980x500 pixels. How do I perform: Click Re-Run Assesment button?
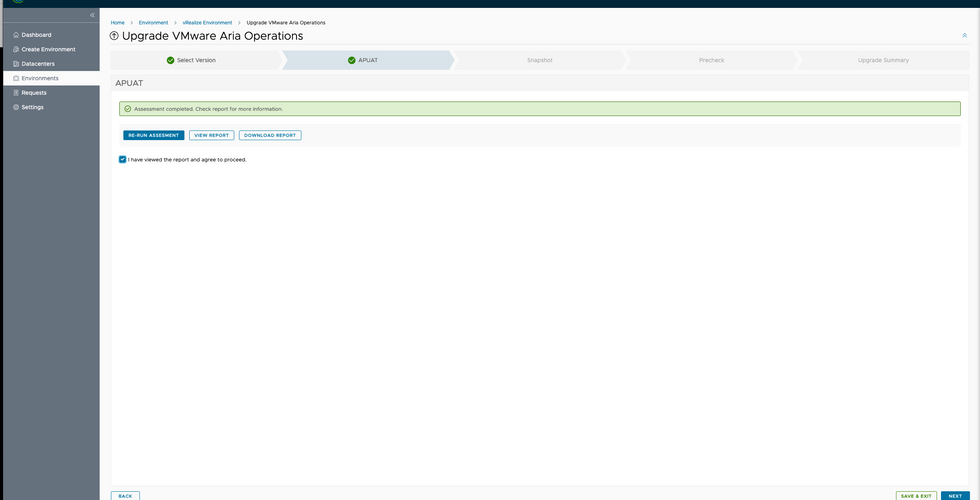pos(154,135)
